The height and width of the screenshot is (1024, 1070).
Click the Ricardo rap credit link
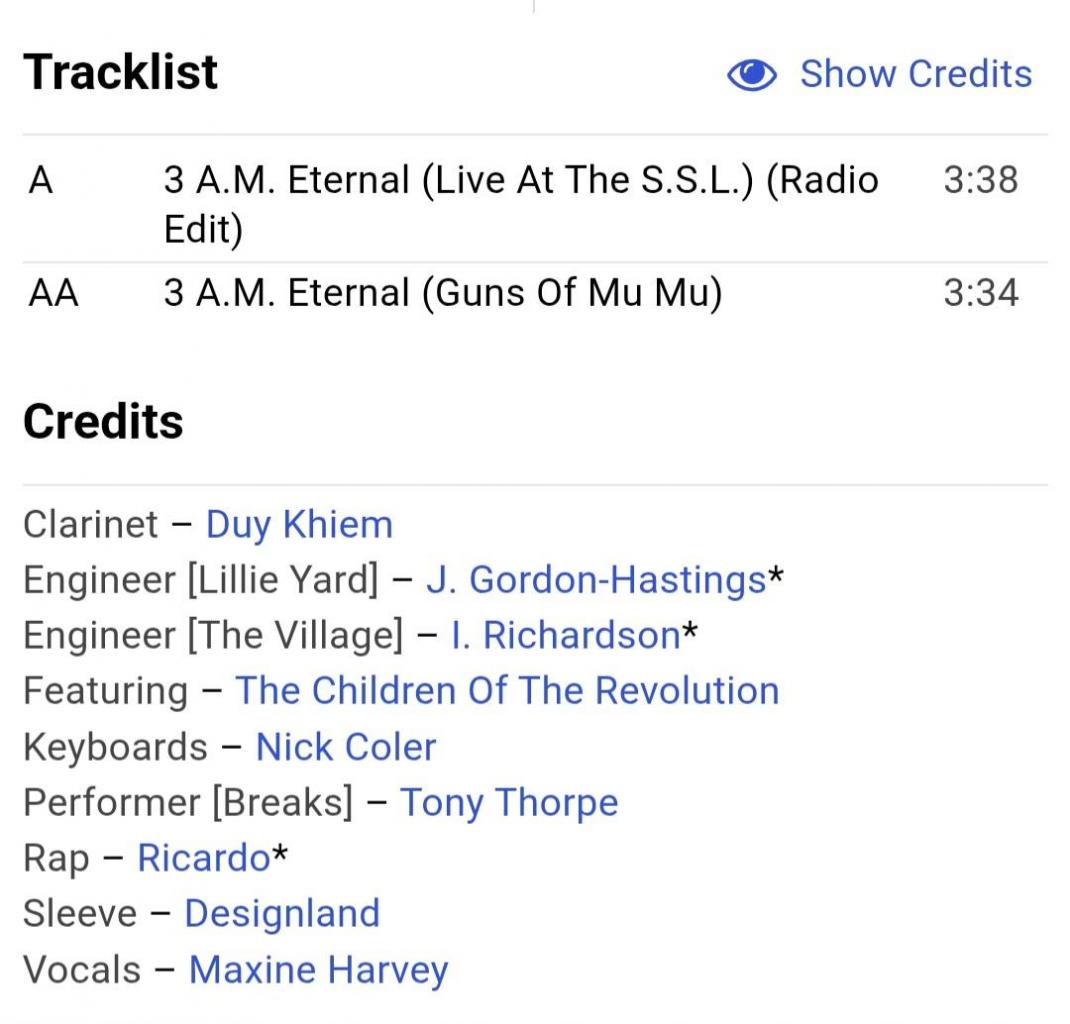(204, 858)
